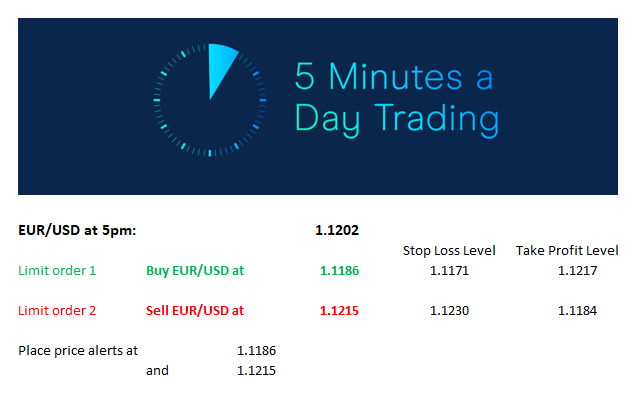The image size is (641, 400).
Task: Click the Take Profit Level header
Action: click(567, 250)
